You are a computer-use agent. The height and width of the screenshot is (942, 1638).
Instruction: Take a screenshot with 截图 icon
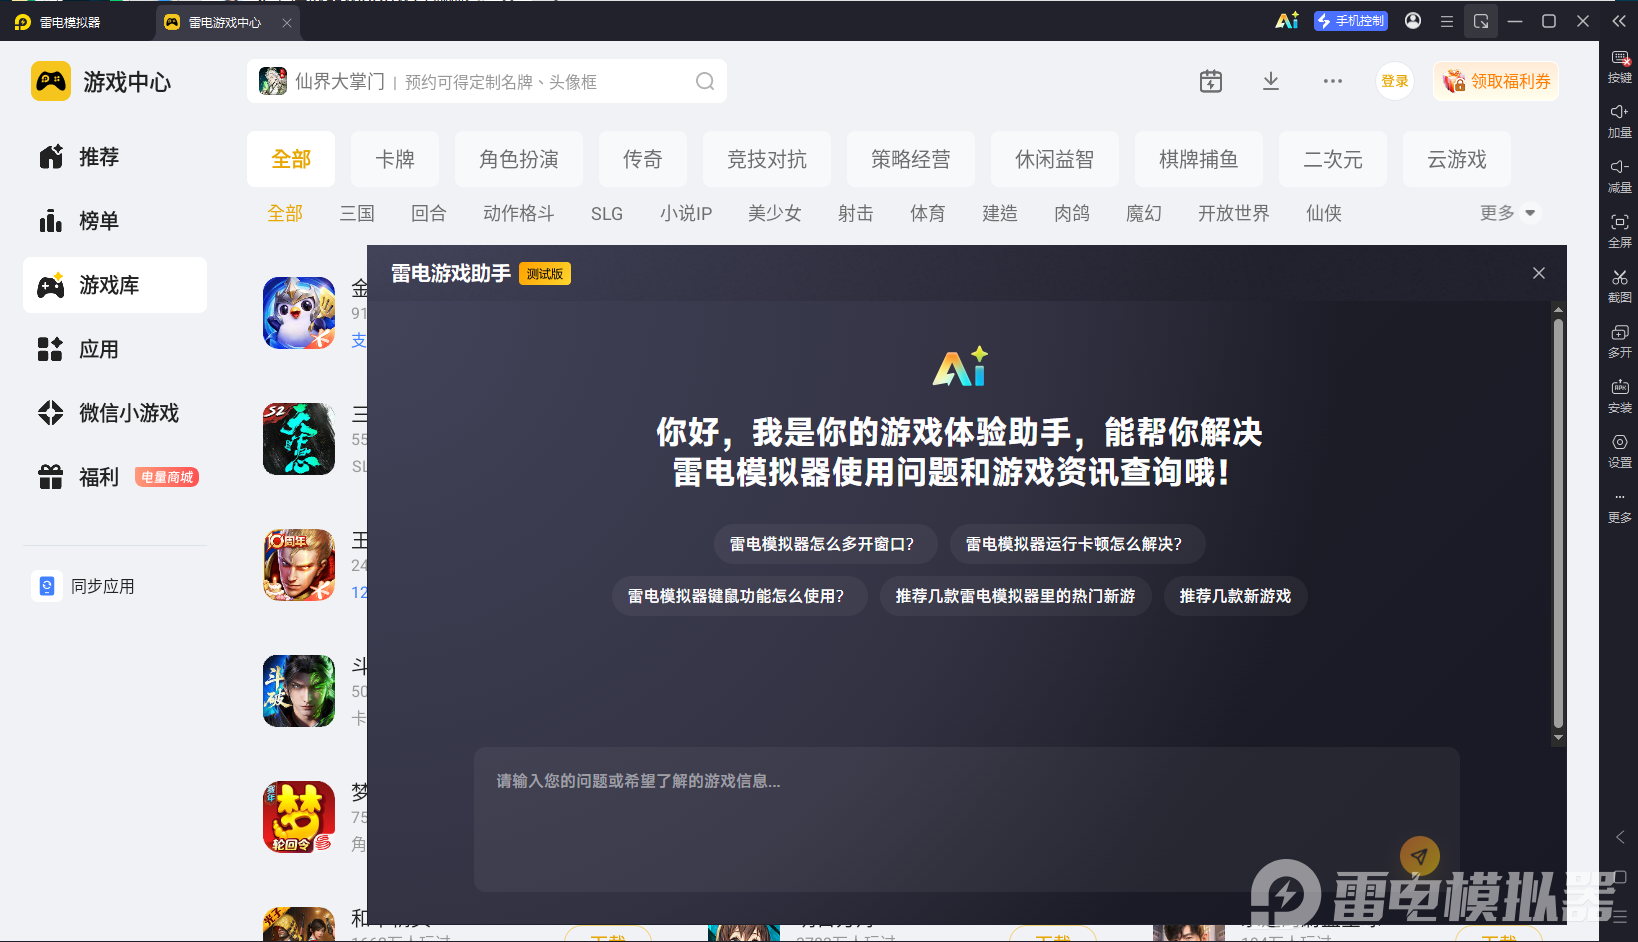point(1620,287)
